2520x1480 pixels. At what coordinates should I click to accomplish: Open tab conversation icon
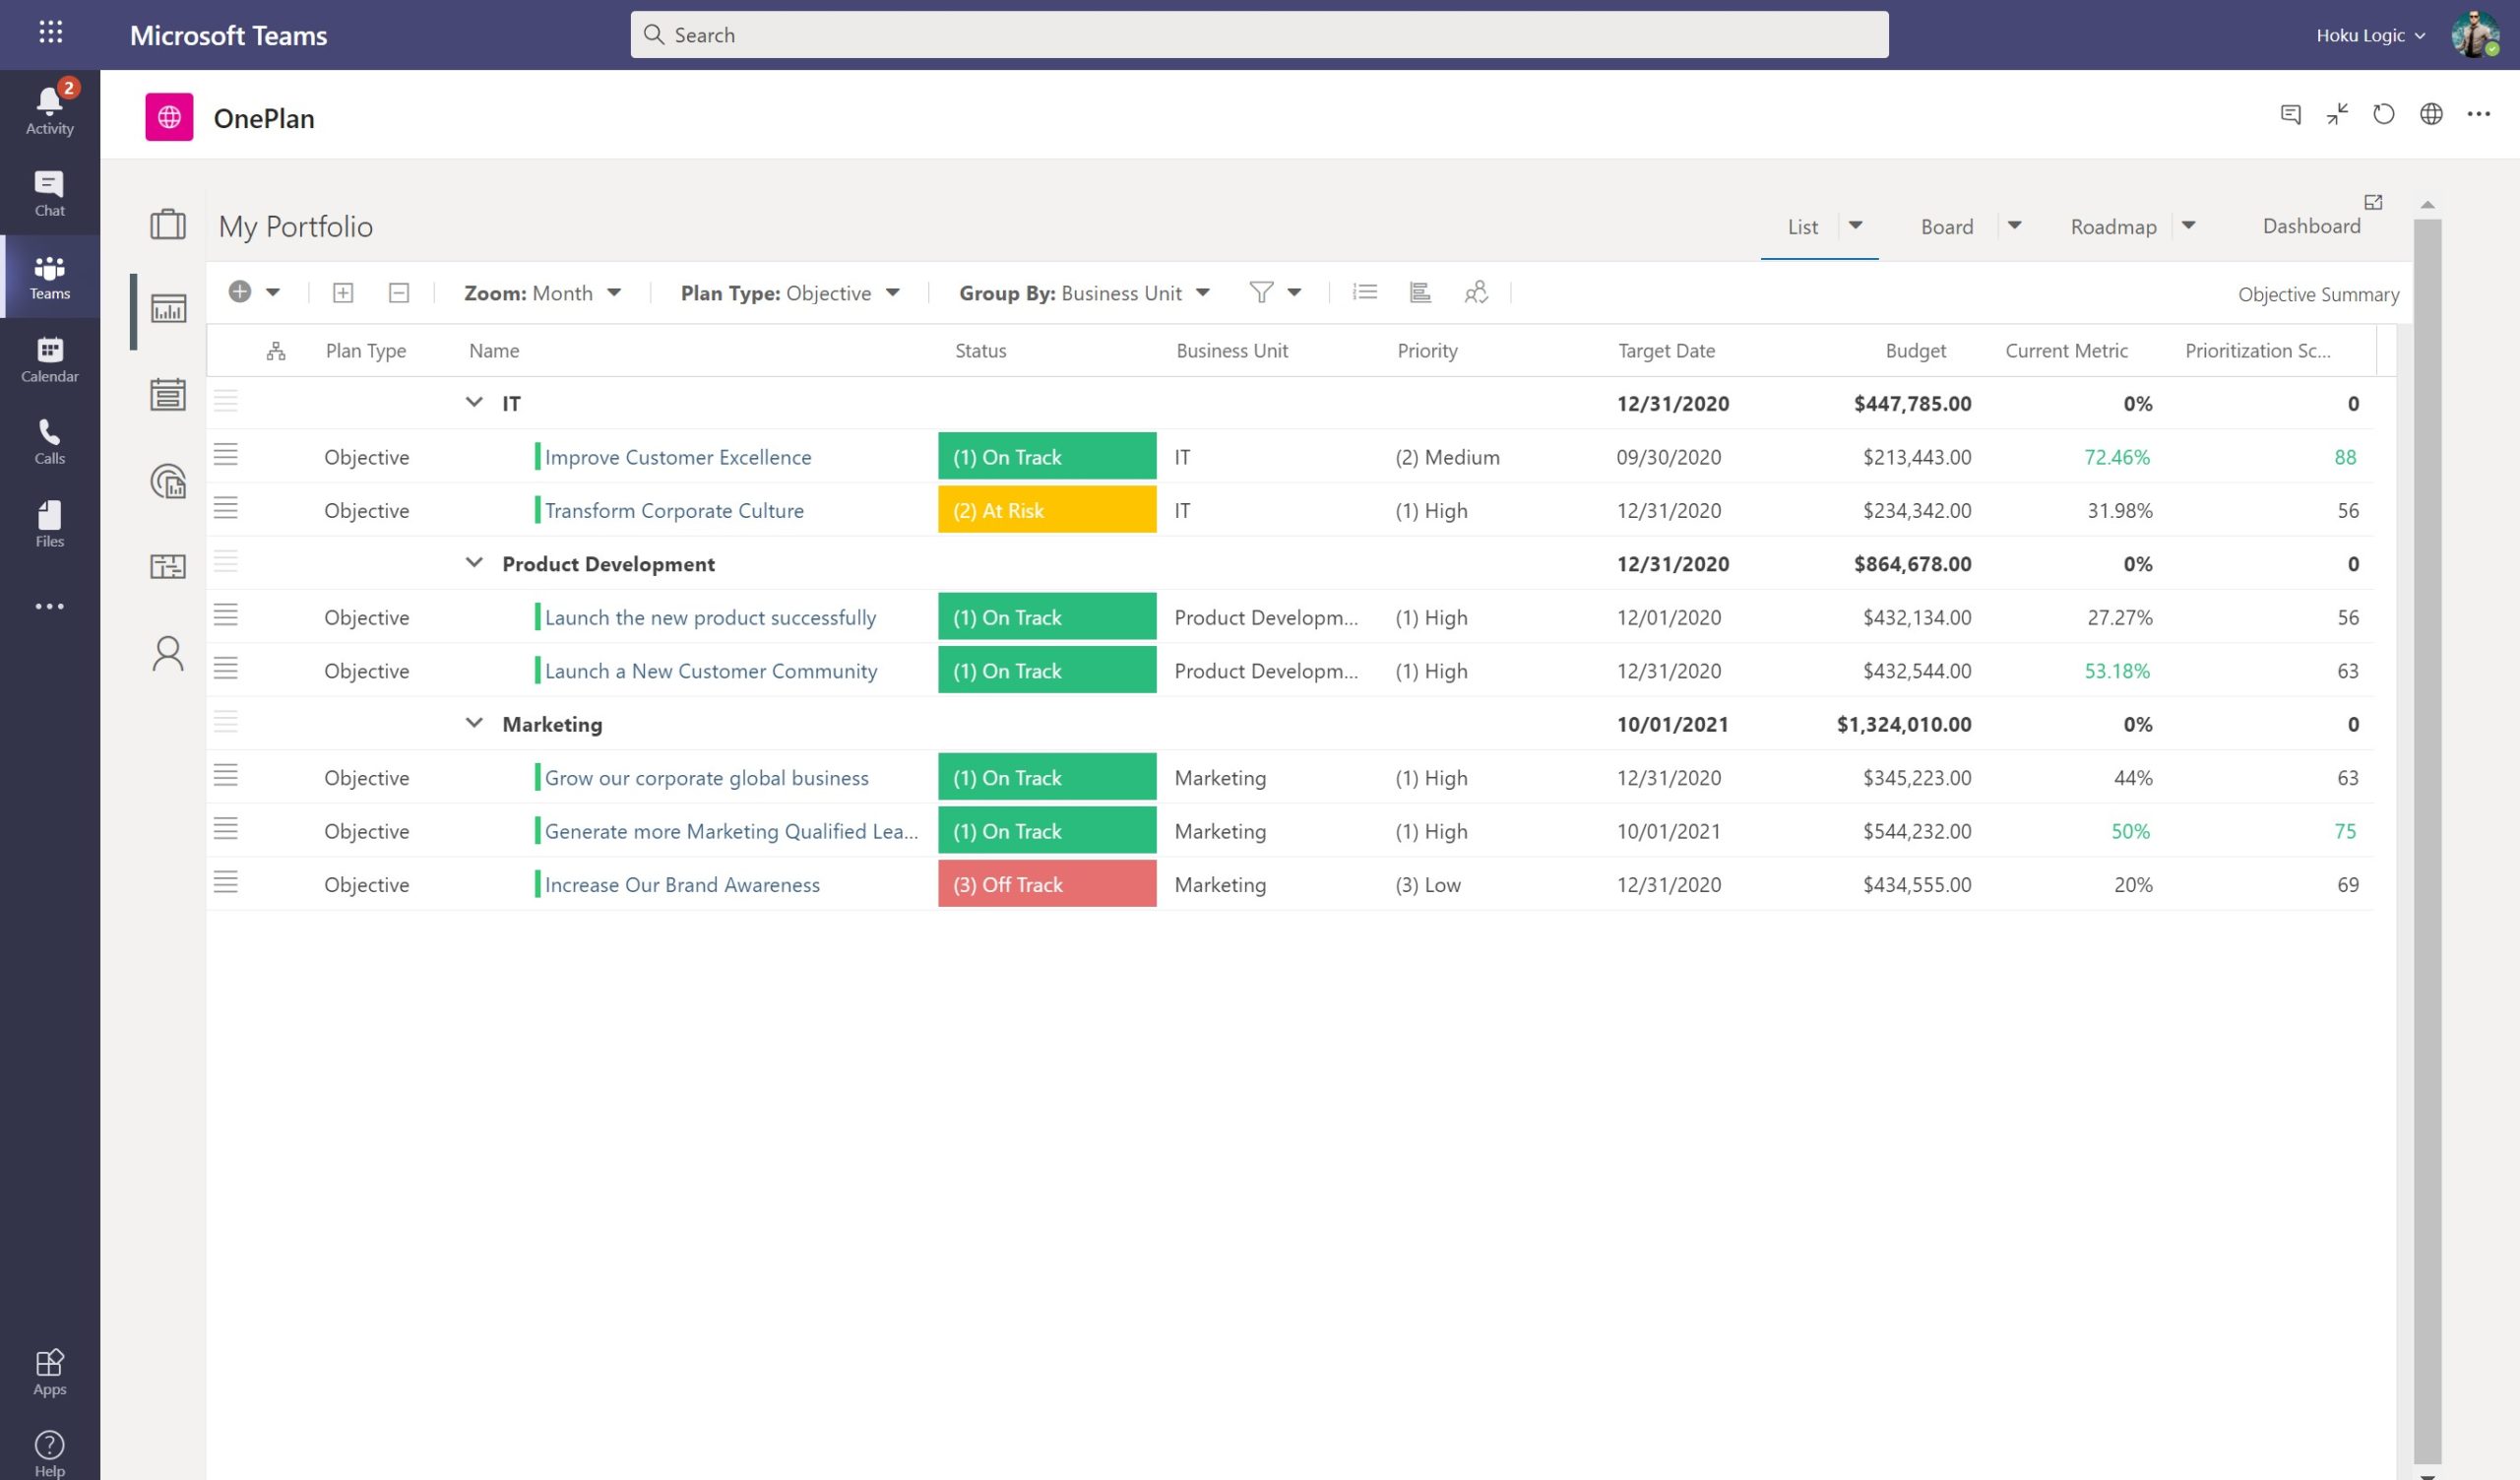click(2291, 114)
